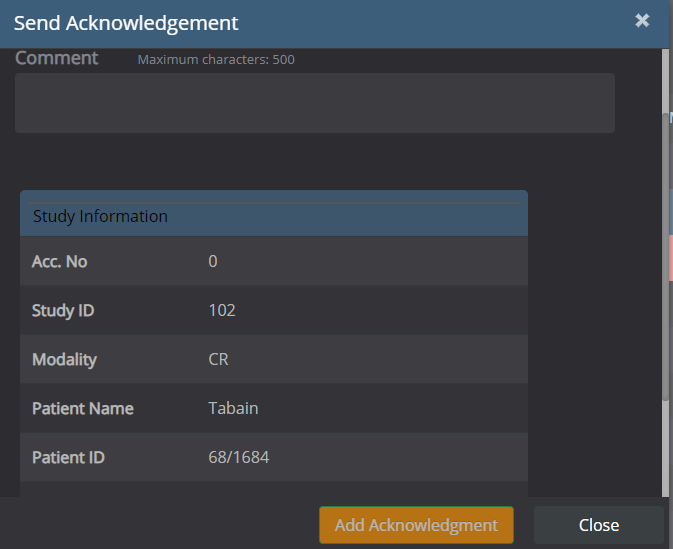This screenshot has width=673, height=549.
Task: Click the Modality value CR
Action: pyautogui.click(x=218, y=359)
